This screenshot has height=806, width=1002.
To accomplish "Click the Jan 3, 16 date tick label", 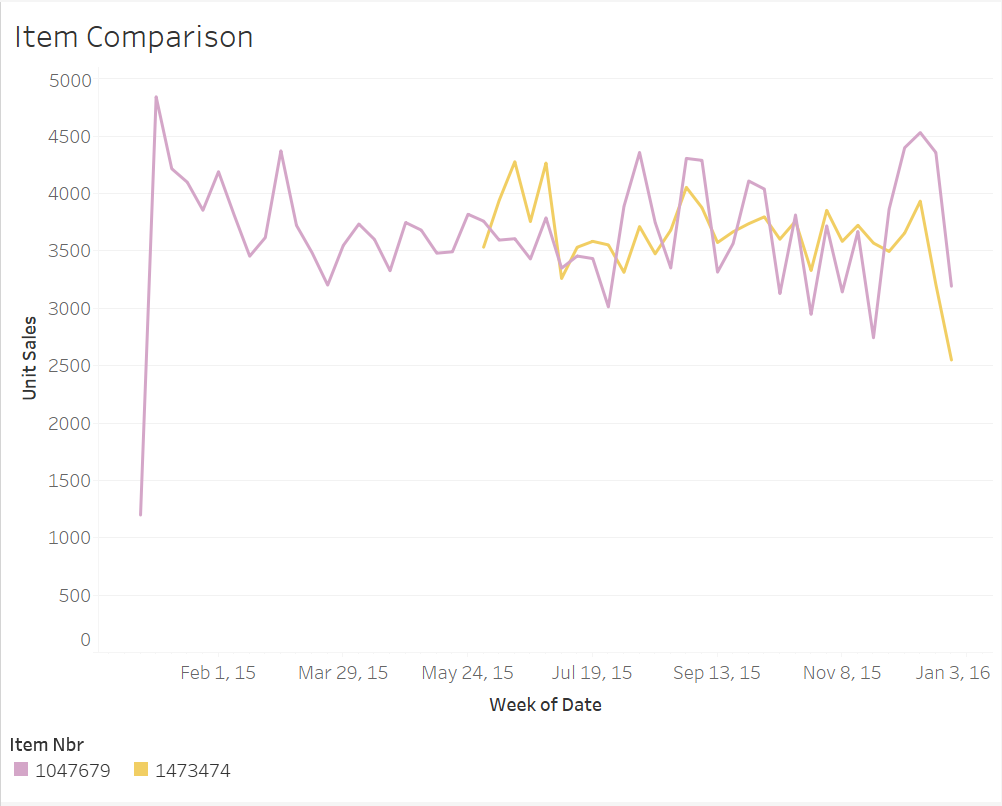I will 954,673.
